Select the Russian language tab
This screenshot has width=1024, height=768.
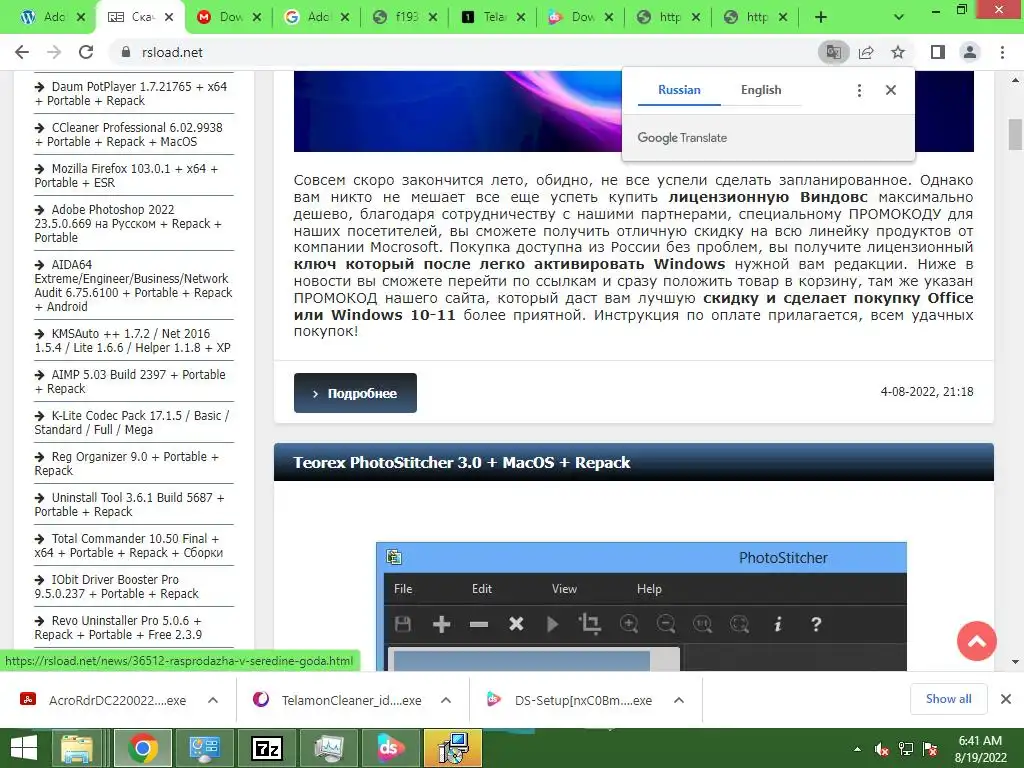coord(679,90)
